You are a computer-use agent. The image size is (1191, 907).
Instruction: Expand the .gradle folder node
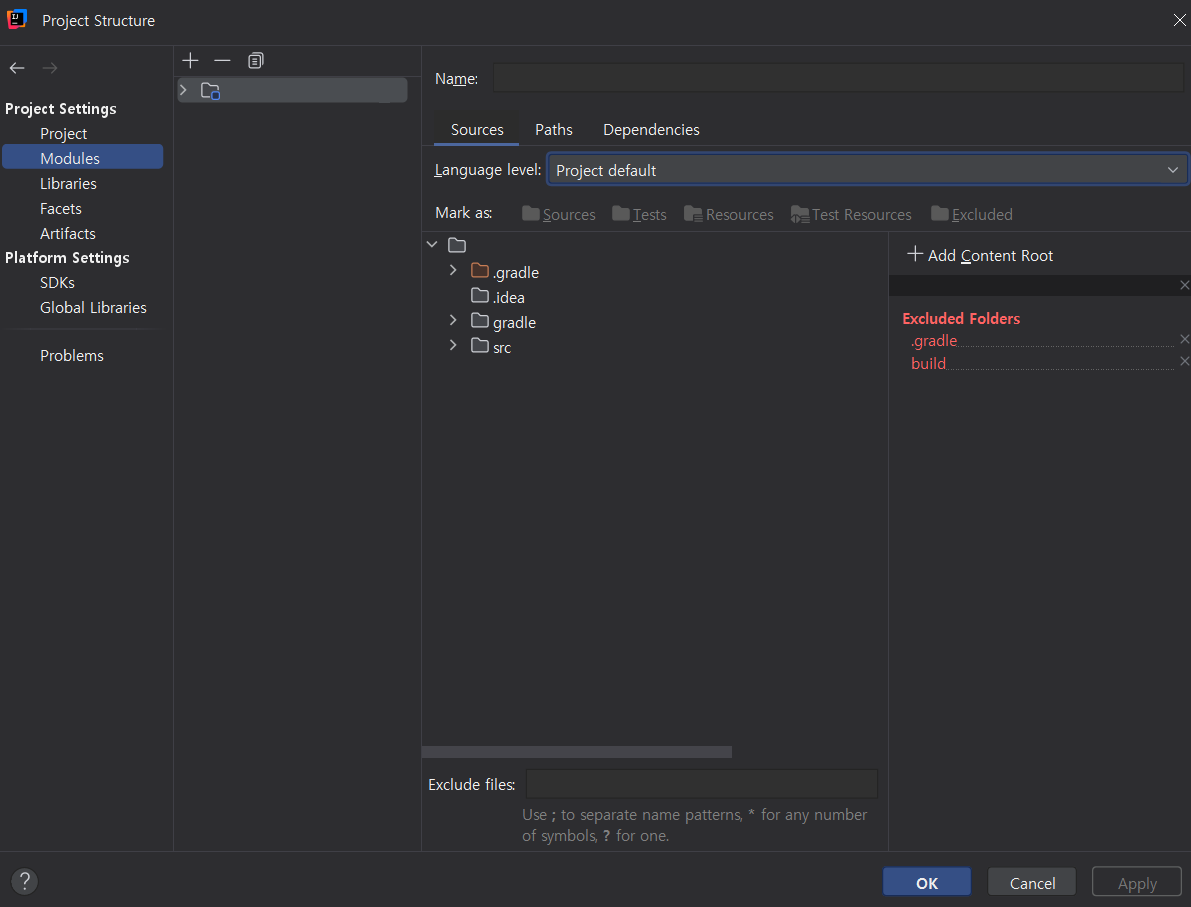coord(453,271)
